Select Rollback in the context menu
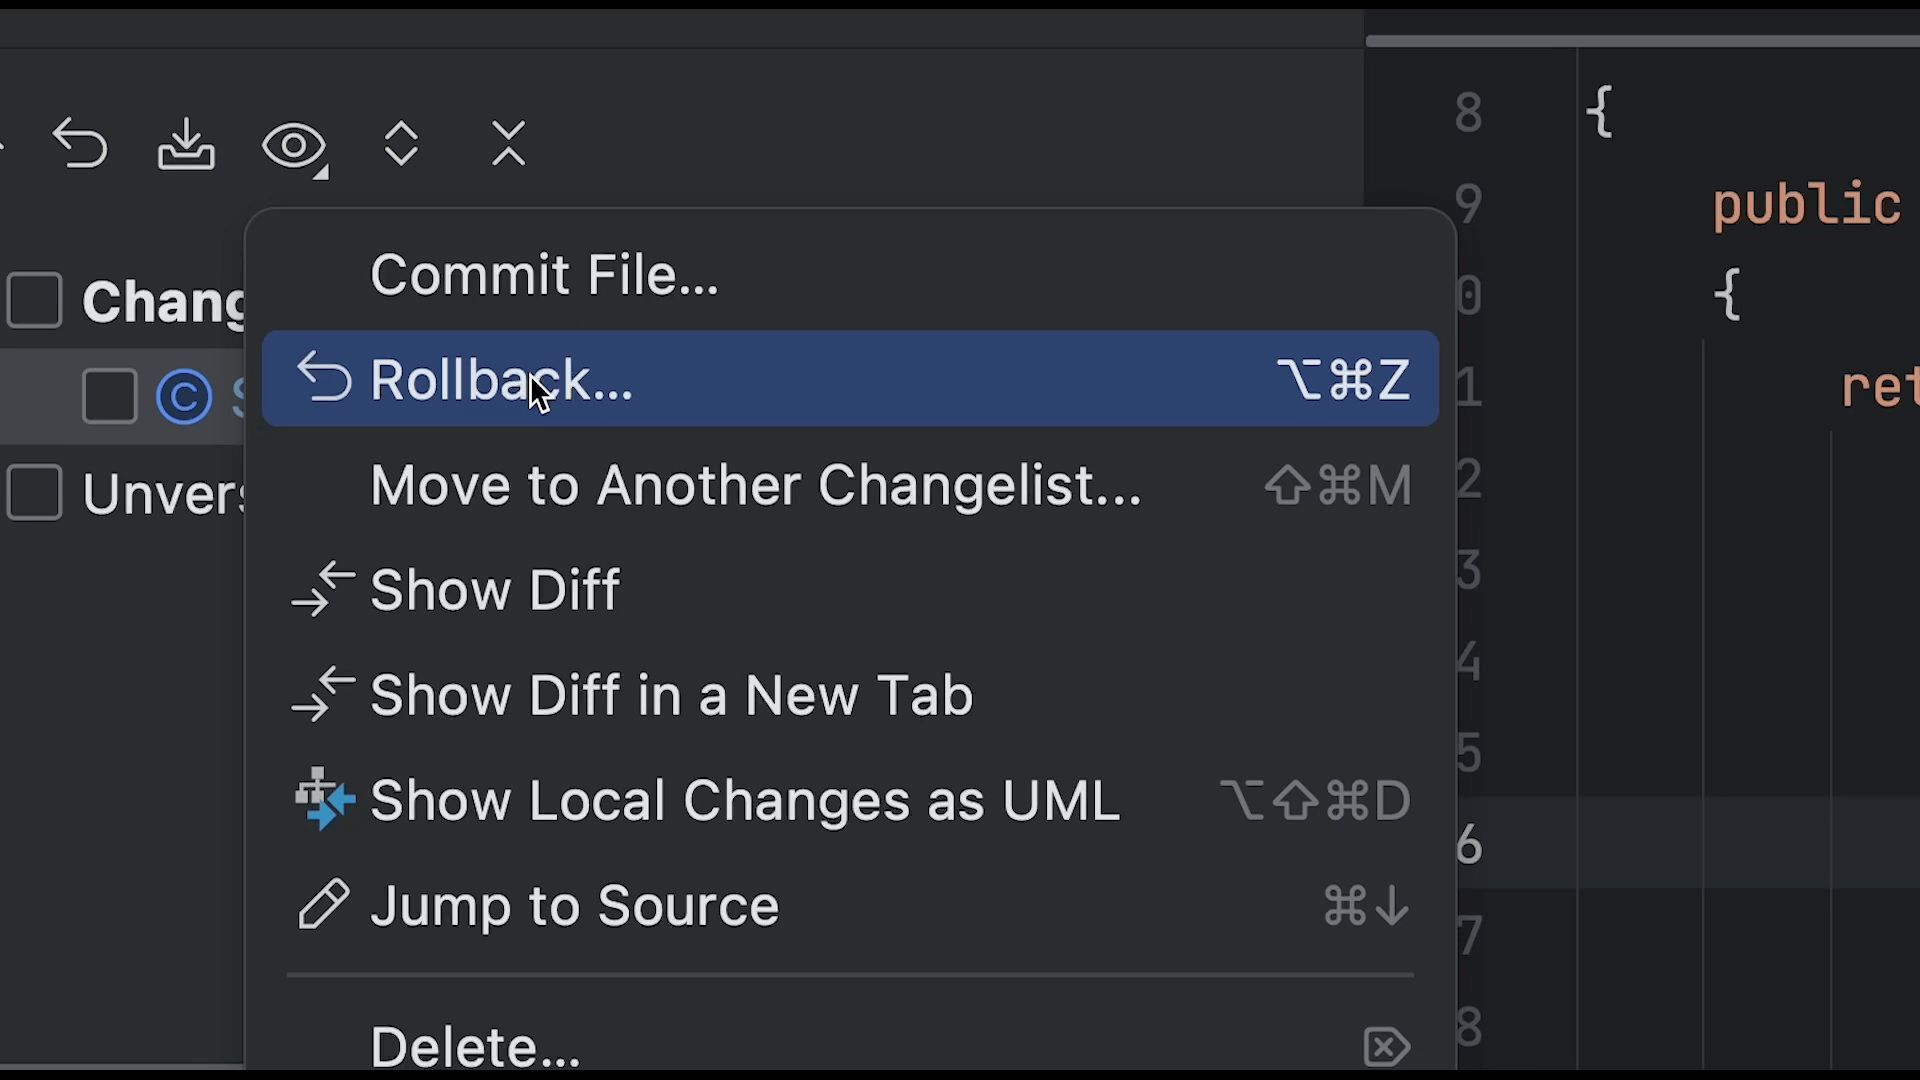This screenshot has height=1080, width=1920. pyautogui.click(x=500, y=380)
